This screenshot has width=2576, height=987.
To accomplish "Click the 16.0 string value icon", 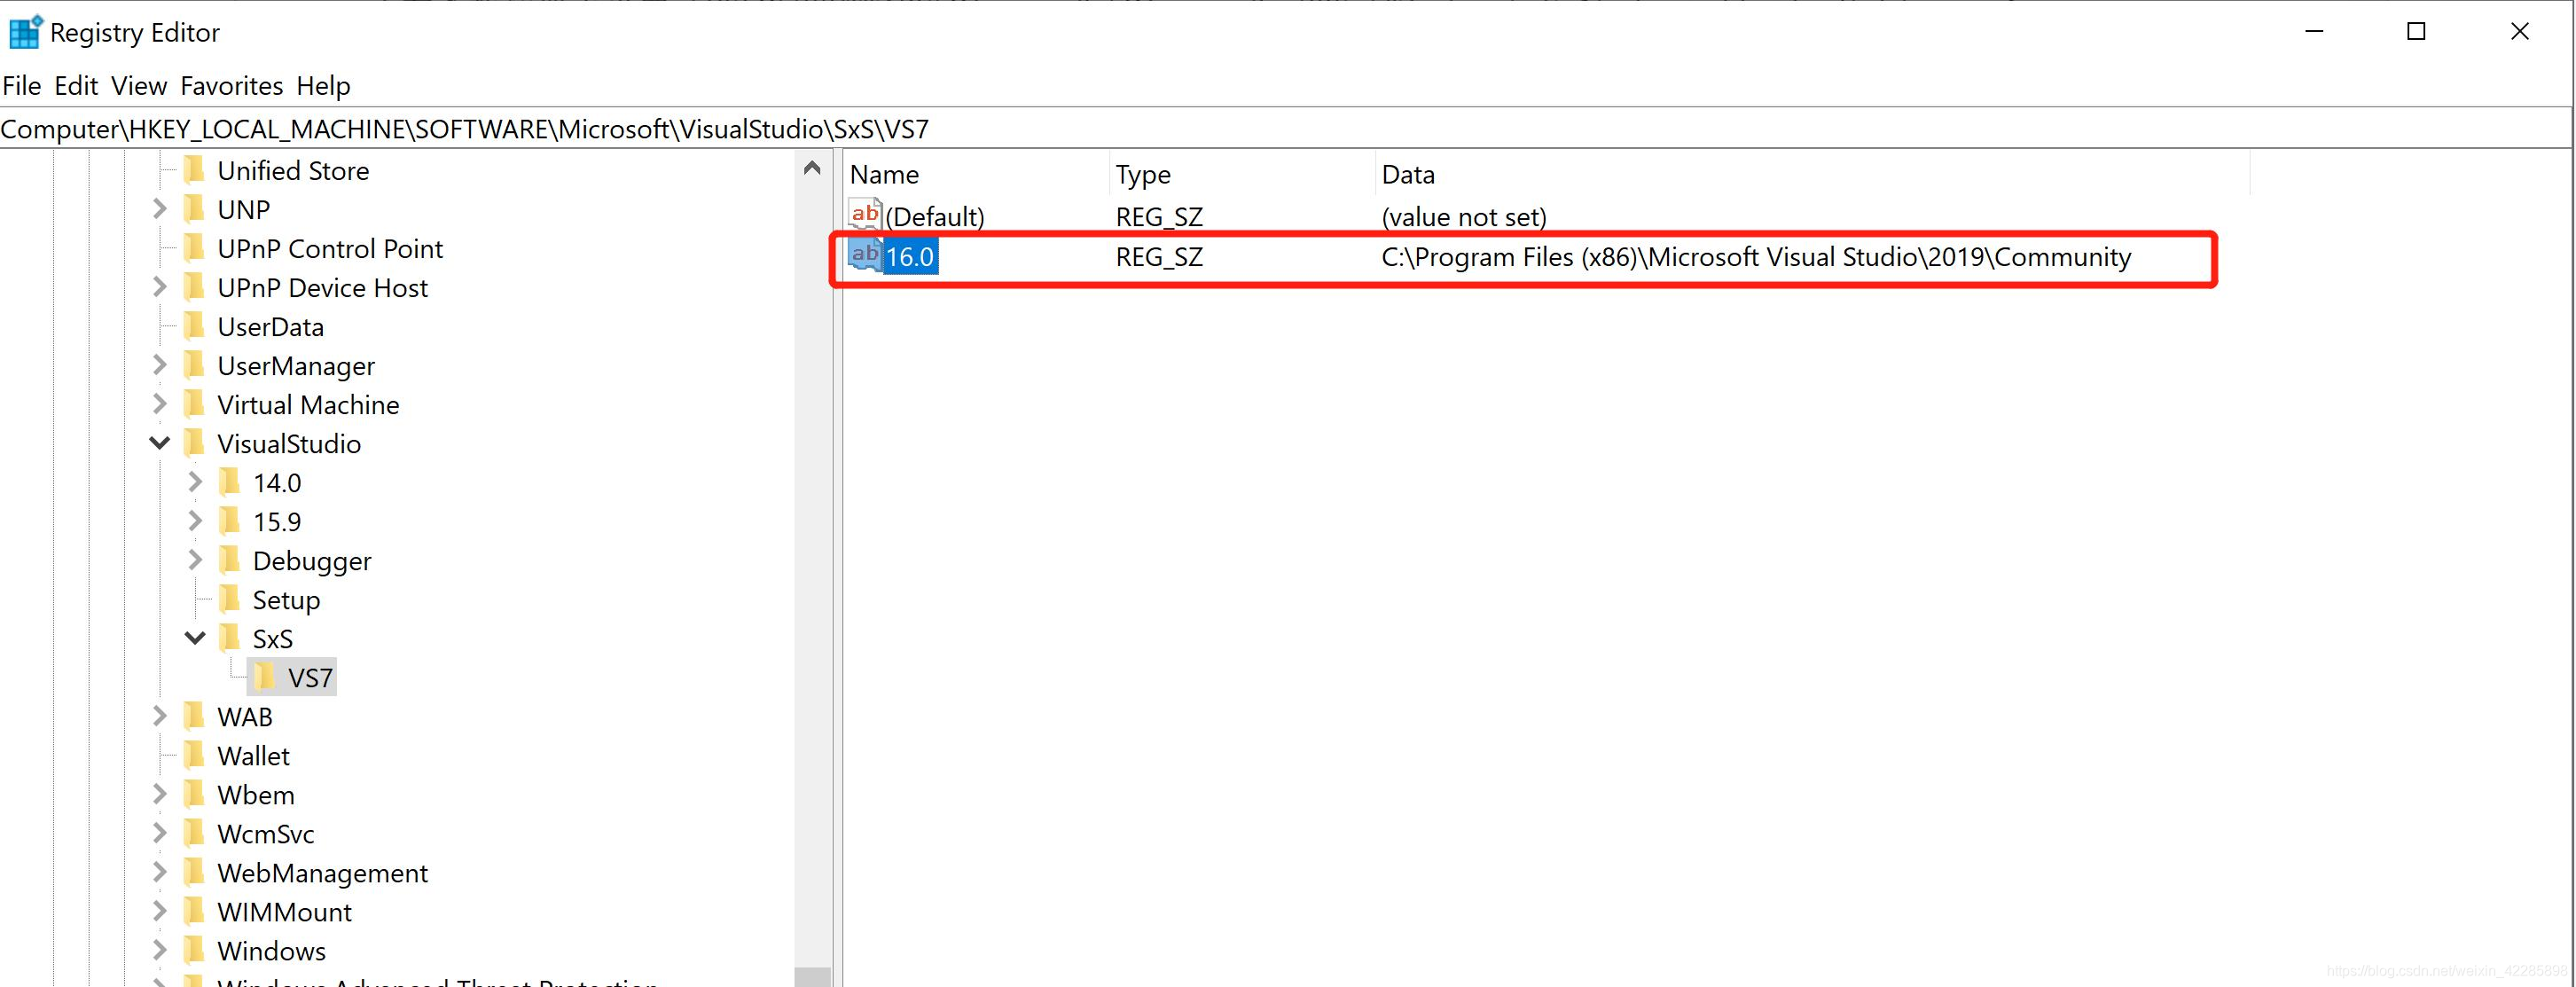I will pos(865,255).
